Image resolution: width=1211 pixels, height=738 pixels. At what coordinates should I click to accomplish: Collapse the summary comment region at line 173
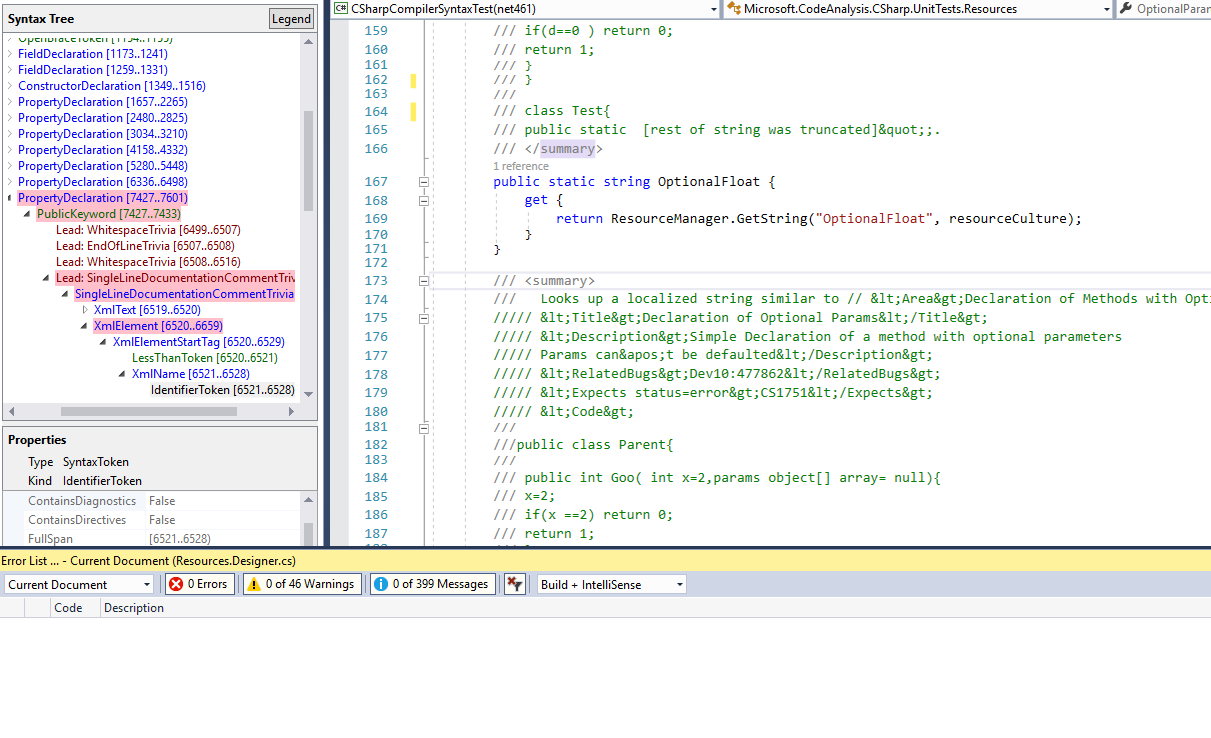point(423,281)
